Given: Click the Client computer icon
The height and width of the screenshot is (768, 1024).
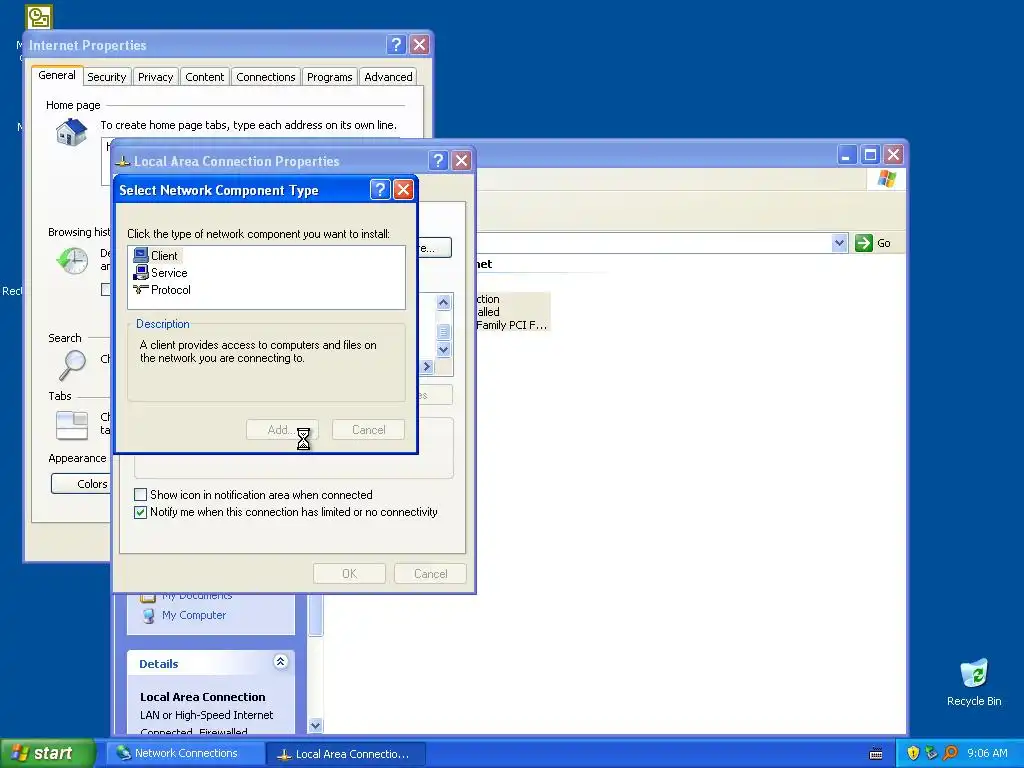Looking at the screenshot, I should pyautogui.click(x=140, y=255).
